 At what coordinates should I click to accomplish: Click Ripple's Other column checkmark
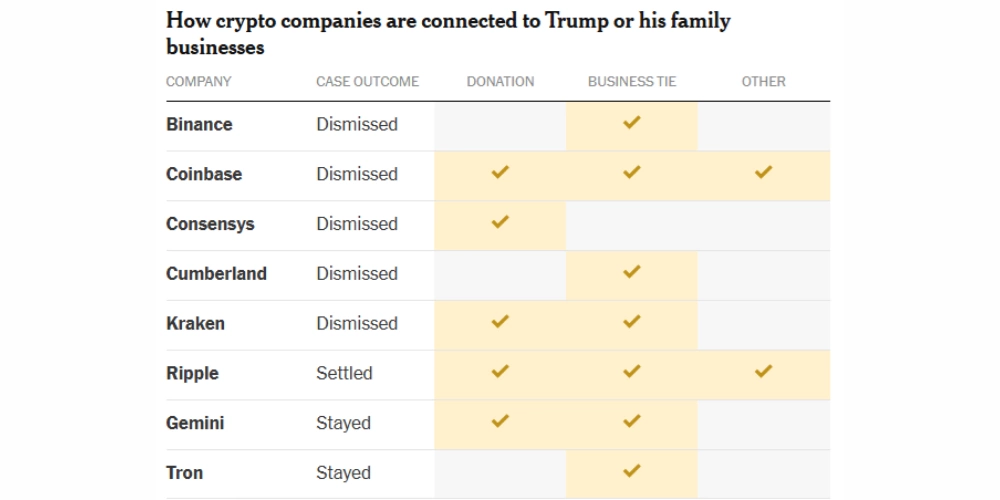point(763,372)
